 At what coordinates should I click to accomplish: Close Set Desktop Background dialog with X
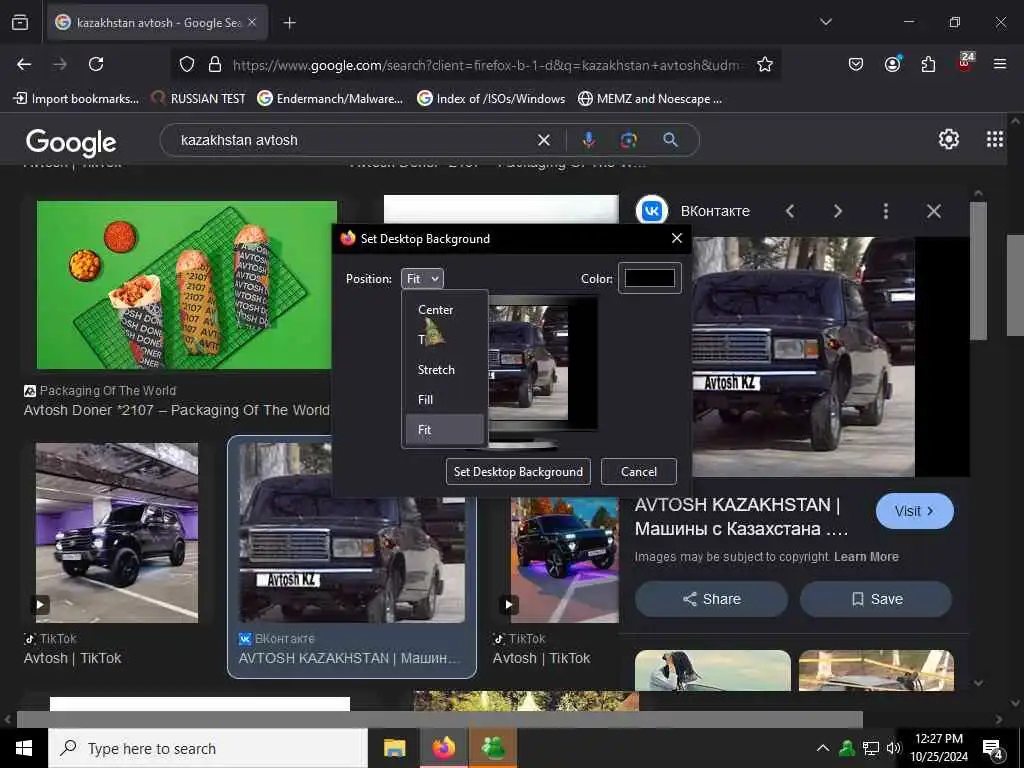coord(677,238)
